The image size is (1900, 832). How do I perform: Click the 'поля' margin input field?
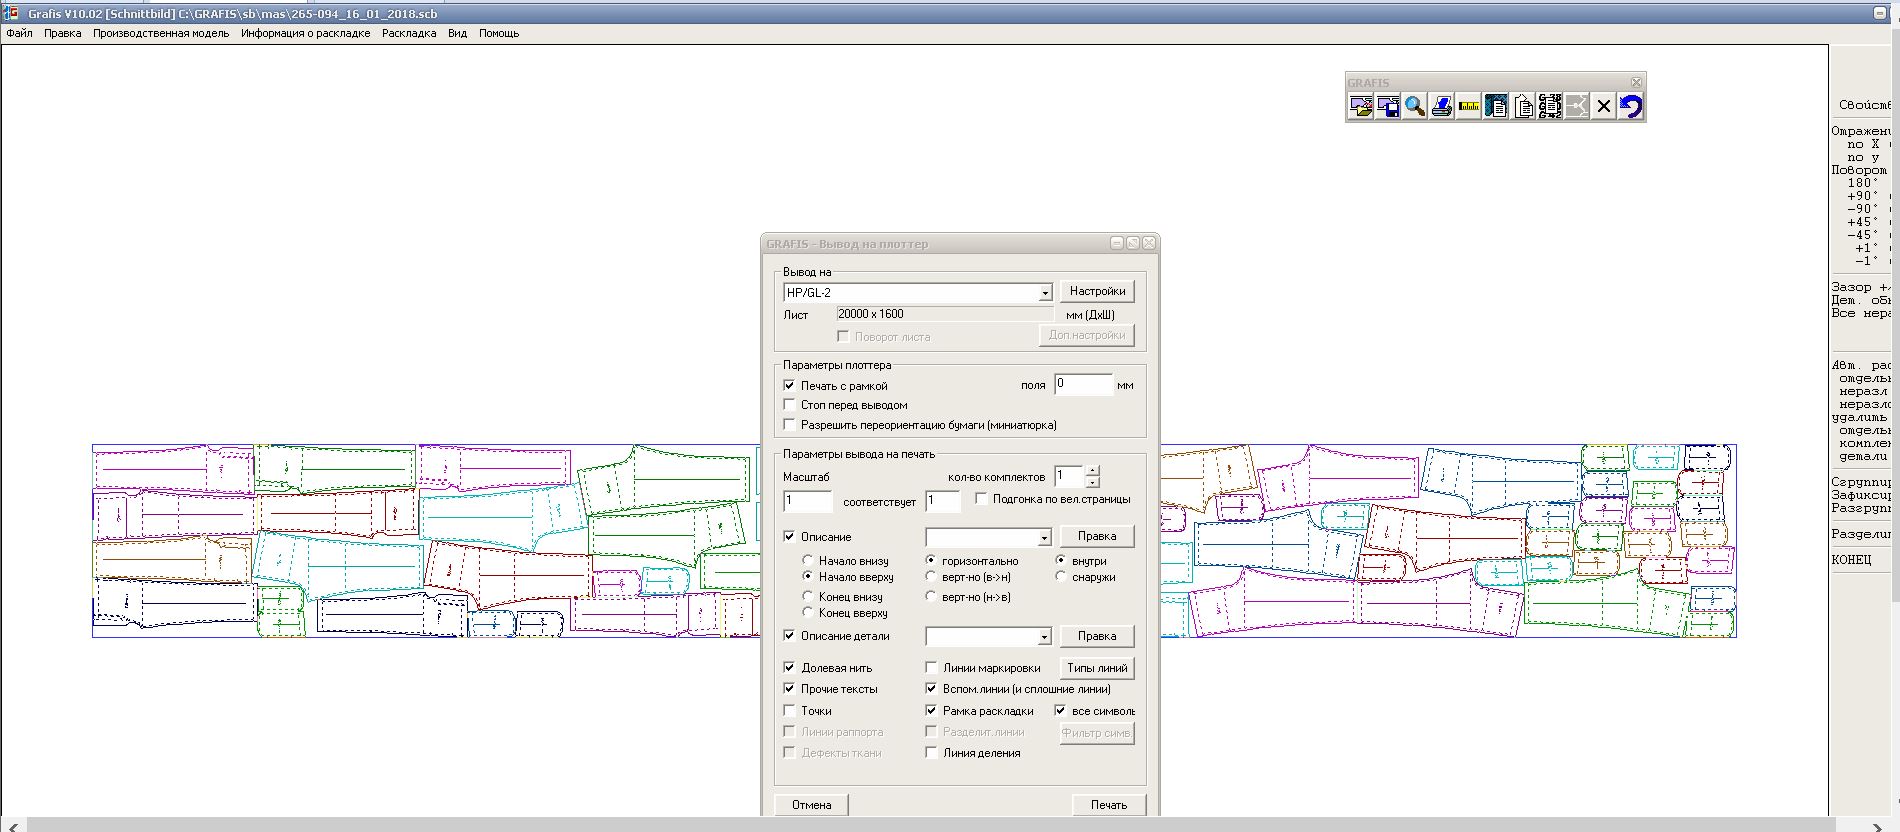tap(1083, 385)
